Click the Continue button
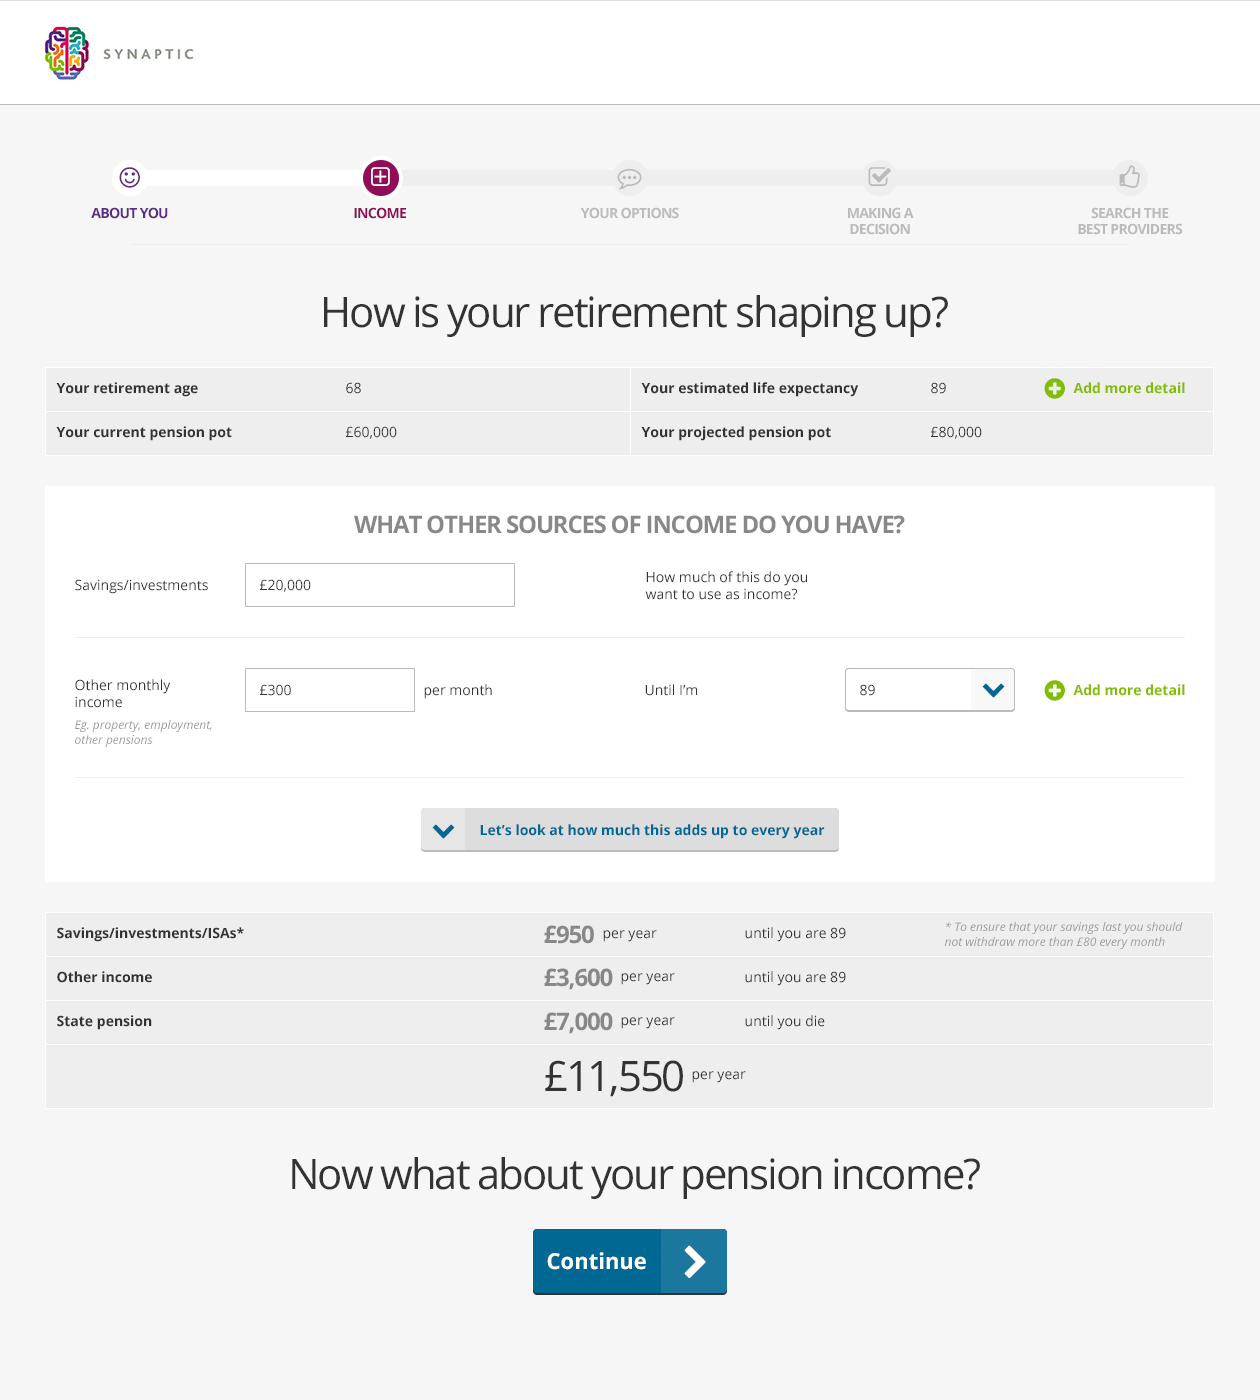1260x1400 pixels. (630, 1262)
